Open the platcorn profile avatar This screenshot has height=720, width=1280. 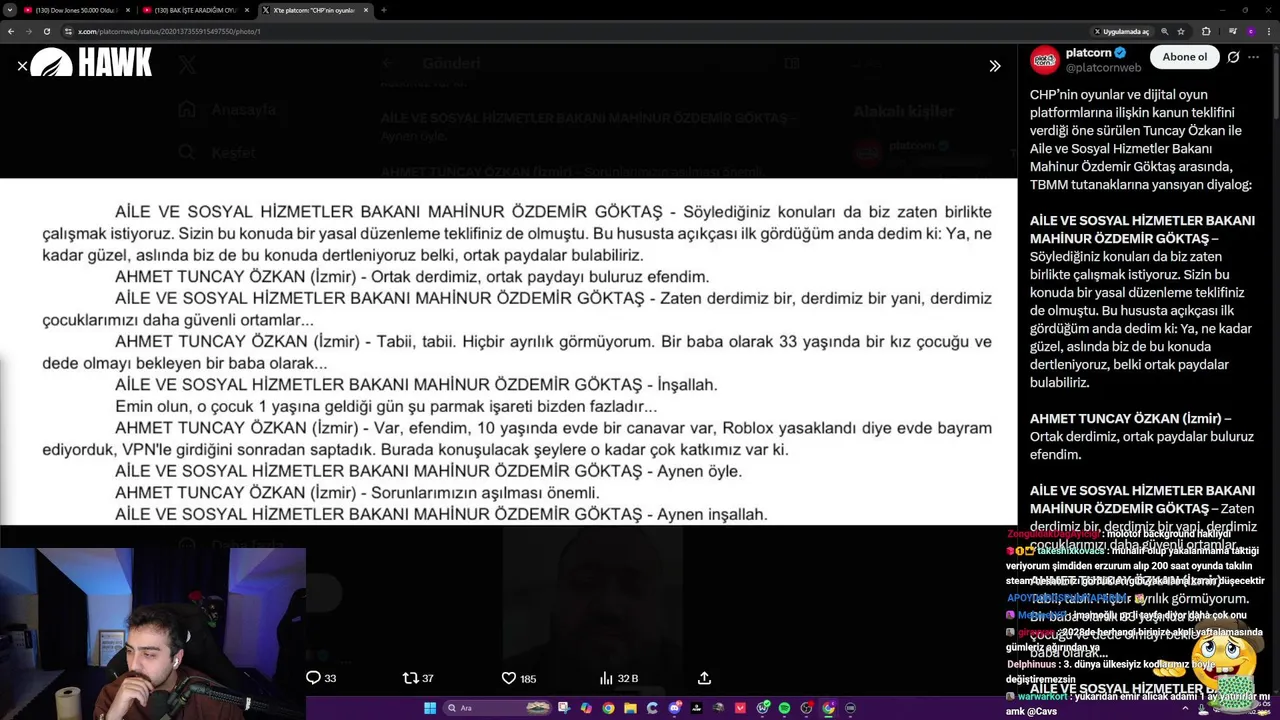1045,60
